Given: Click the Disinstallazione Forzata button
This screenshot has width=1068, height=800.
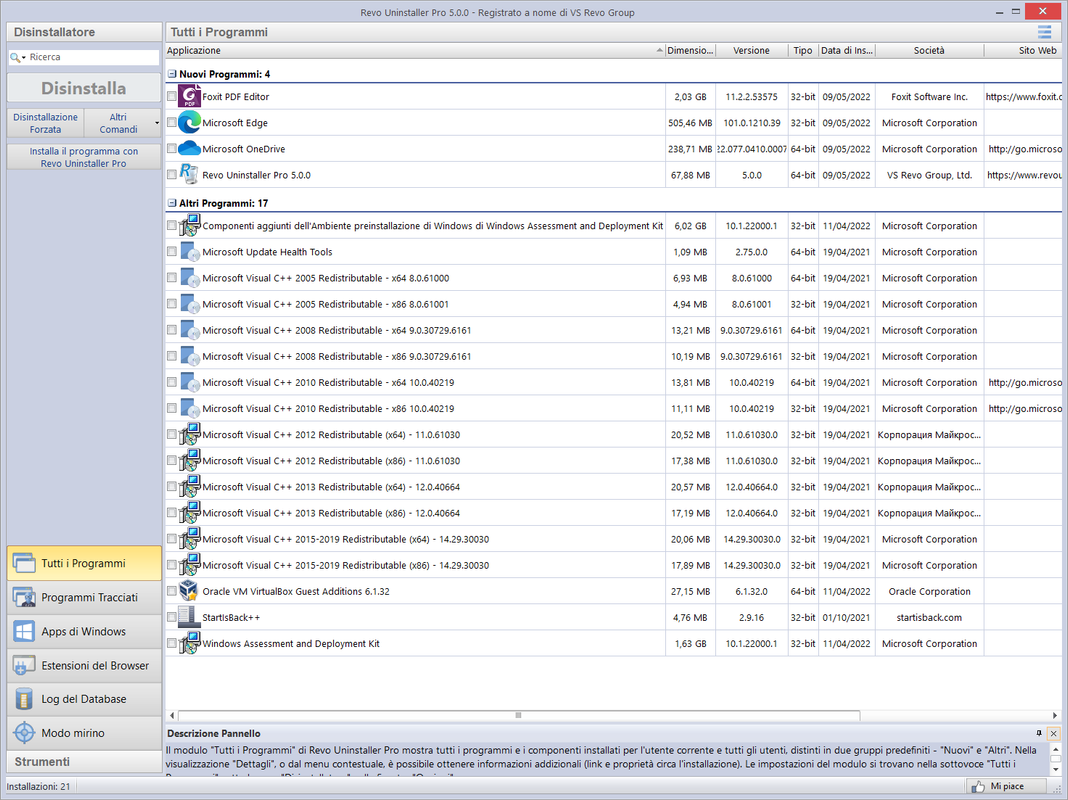Looking at the screenshot, I should [x=46, y=123].
